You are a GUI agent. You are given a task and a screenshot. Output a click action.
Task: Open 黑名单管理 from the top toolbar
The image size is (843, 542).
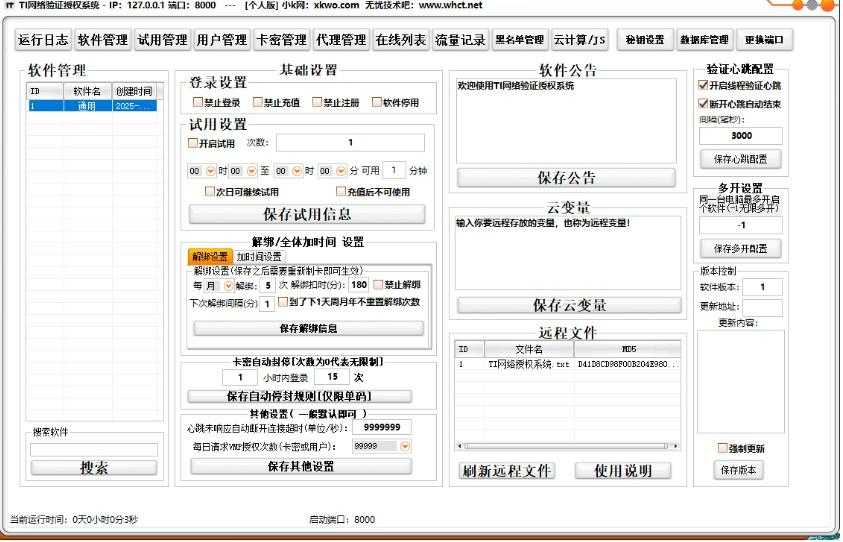click(x=519, y=40)
